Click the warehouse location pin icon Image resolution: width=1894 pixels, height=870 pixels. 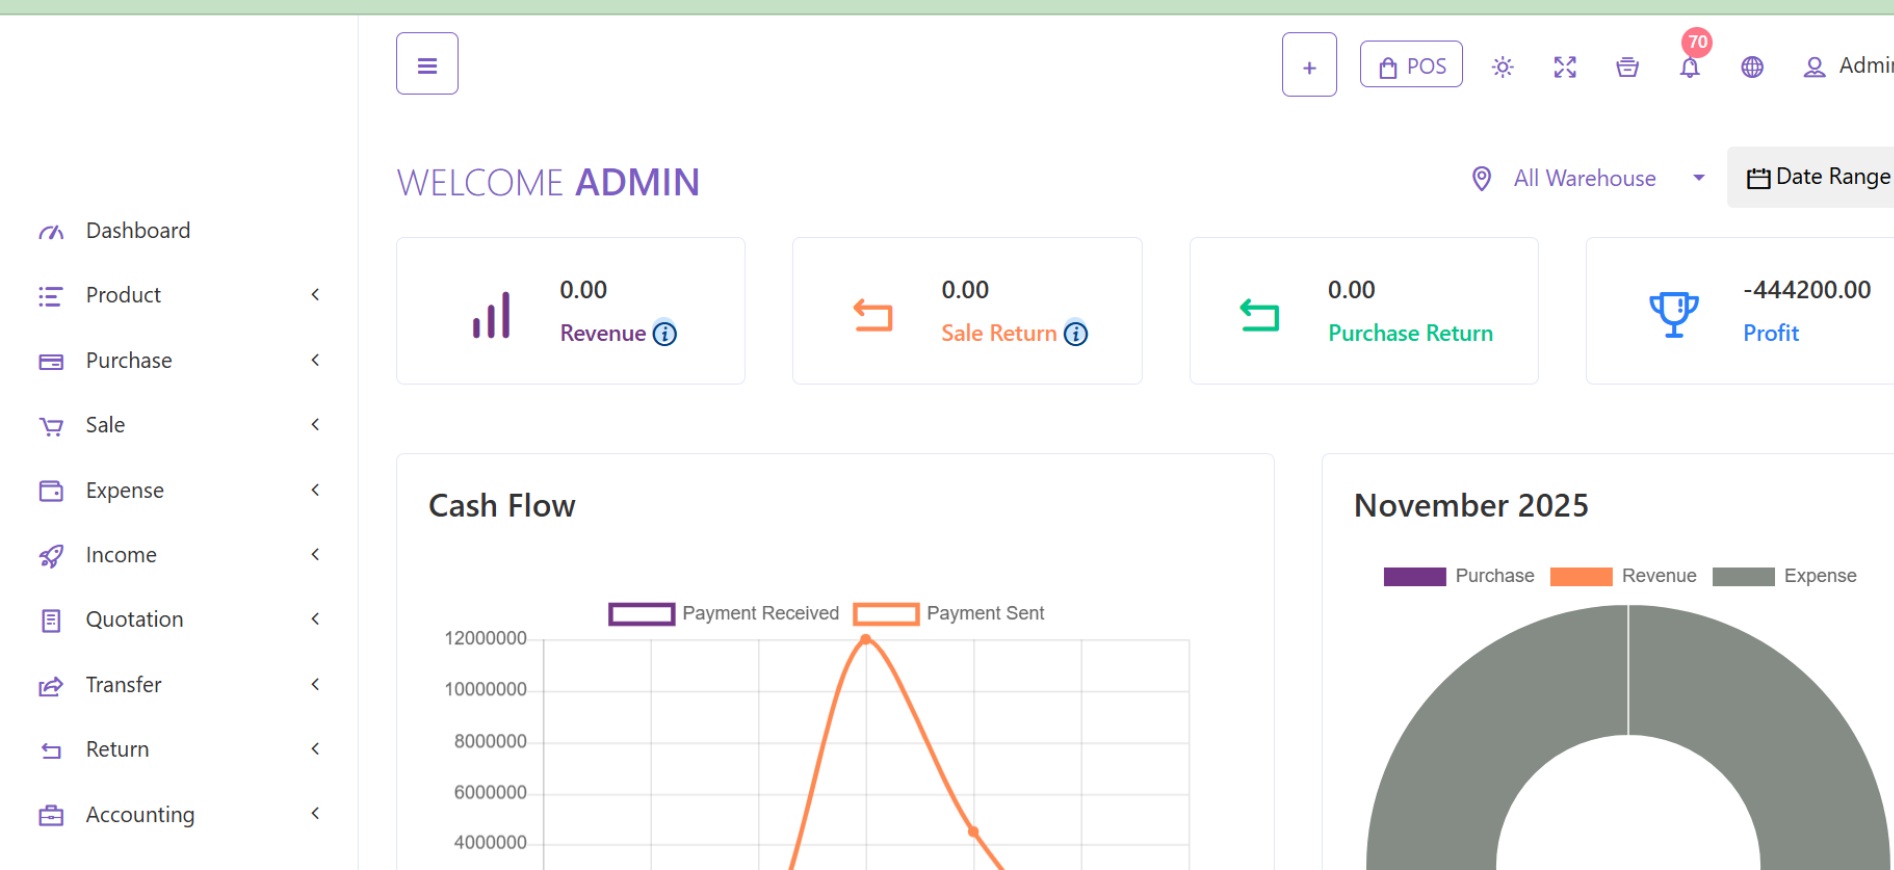click(x=1482, y=178)
